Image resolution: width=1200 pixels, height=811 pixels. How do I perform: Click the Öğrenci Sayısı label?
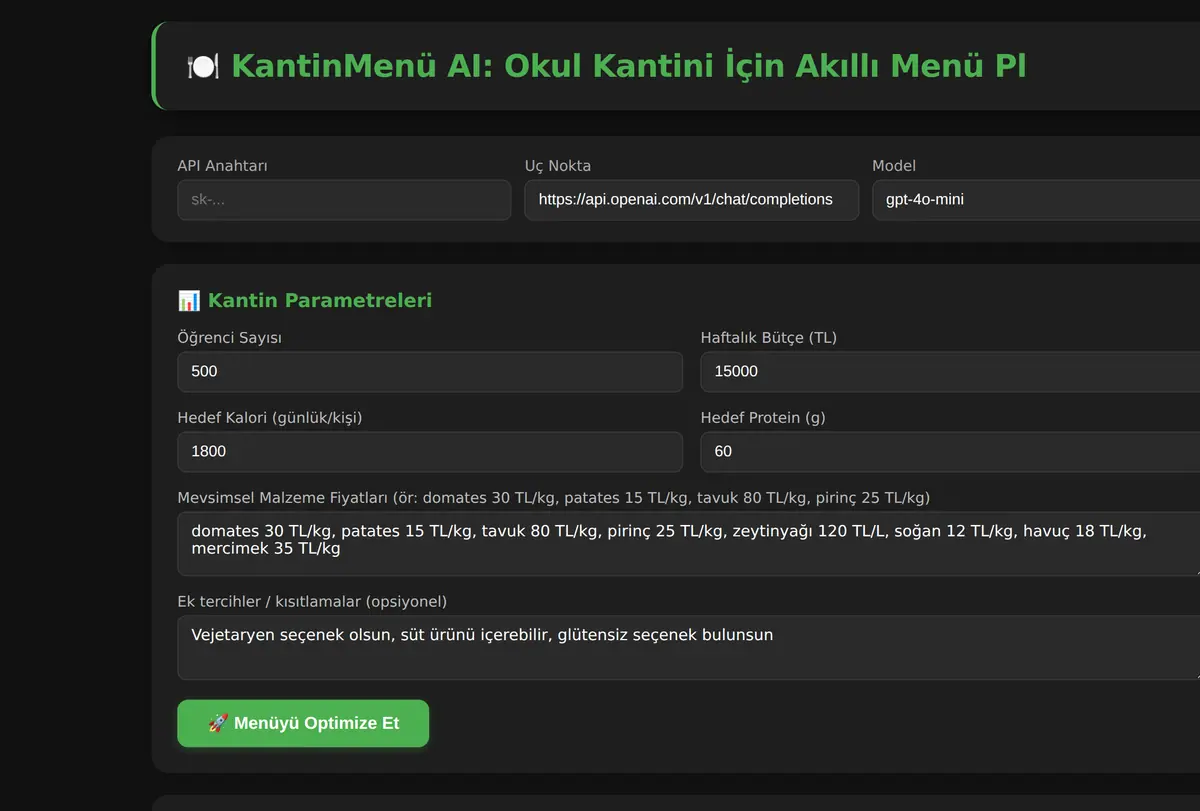pyautogui.click(x=229, y=338)
